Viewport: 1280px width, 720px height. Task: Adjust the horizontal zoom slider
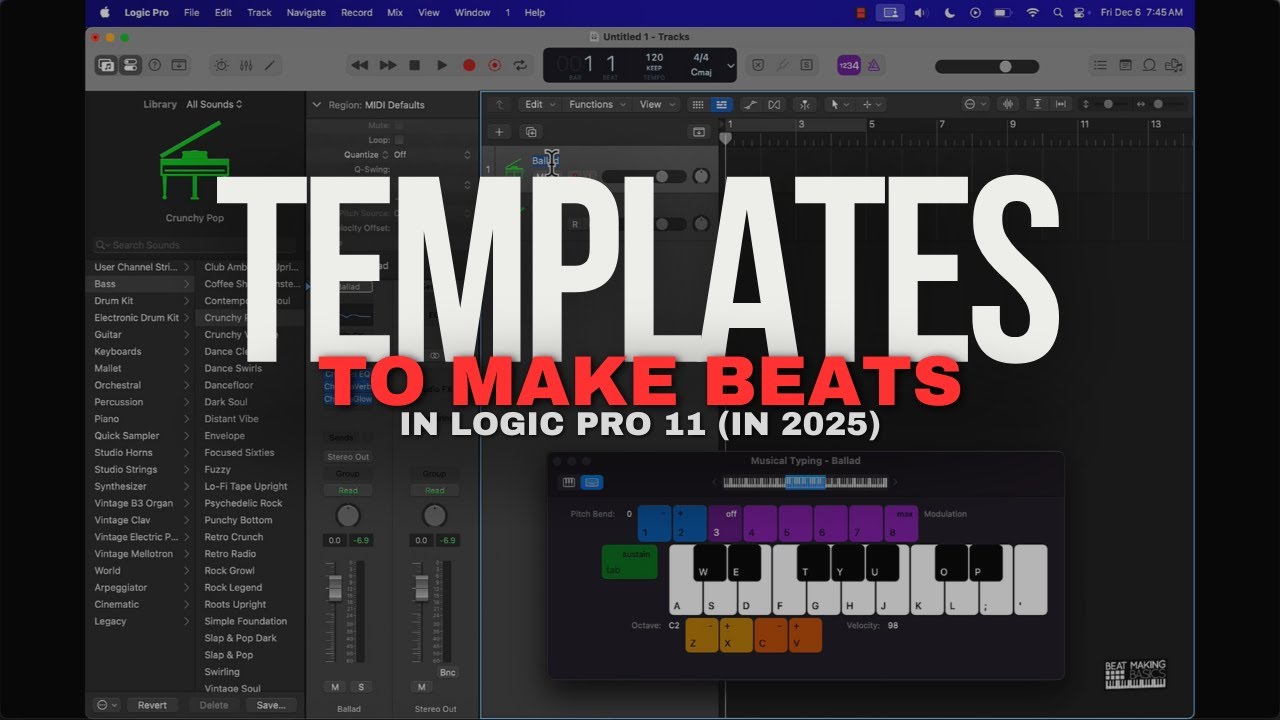(1158, 104)
